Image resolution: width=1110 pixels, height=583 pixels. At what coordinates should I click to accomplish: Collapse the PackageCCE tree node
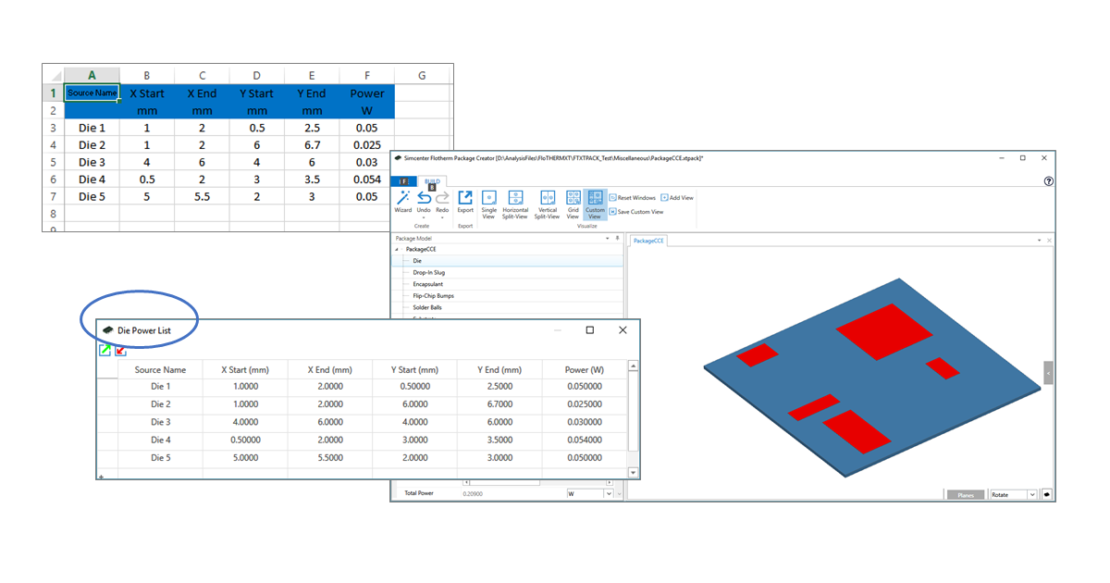point(396,248)
